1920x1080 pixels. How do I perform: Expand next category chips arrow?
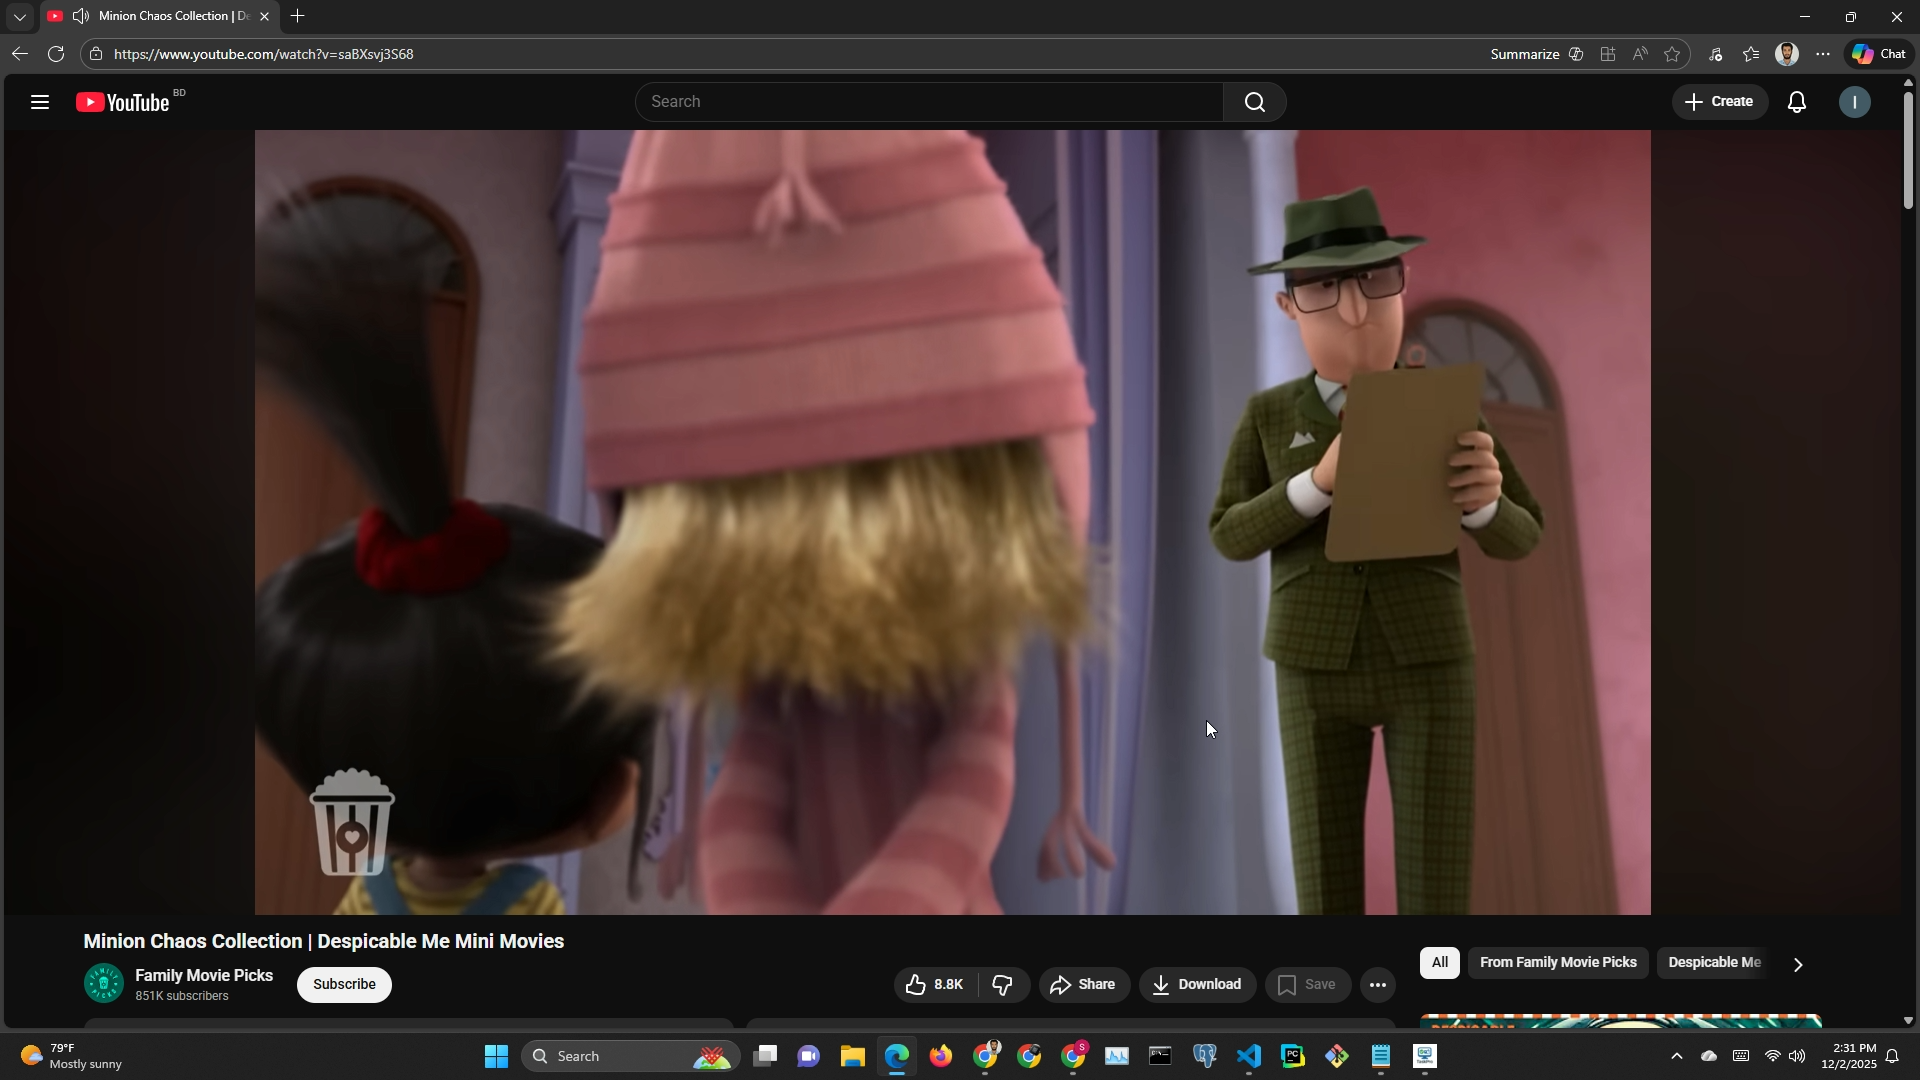pos(1798,966)
